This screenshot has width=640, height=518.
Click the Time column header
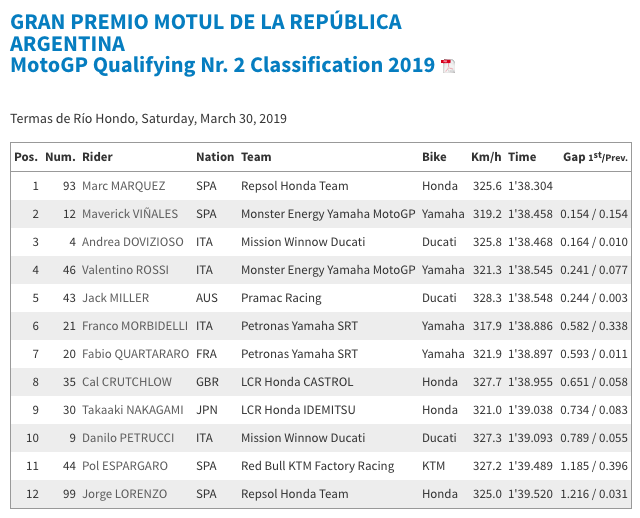522,157
